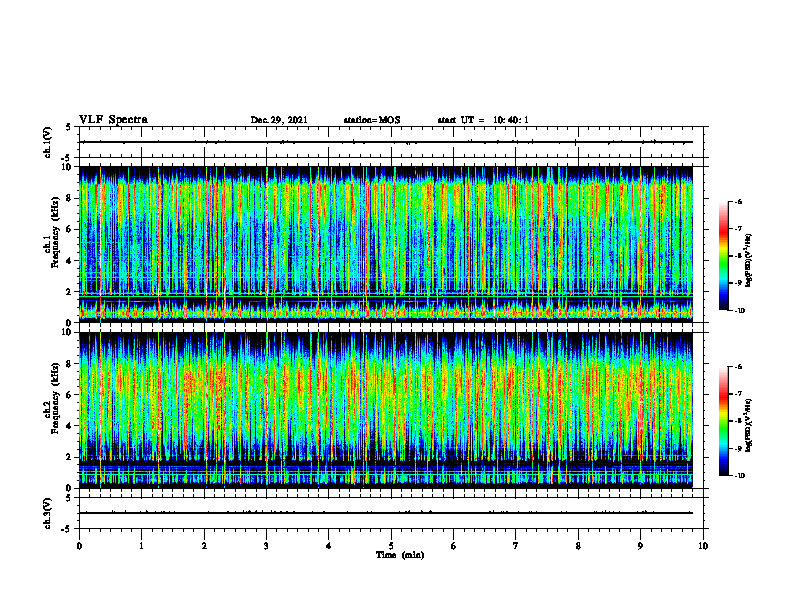The height and width of the screenshot is (612, 792).
Task: Click inside the ch.1 spectrogram plot
Action: pos(386,244)
